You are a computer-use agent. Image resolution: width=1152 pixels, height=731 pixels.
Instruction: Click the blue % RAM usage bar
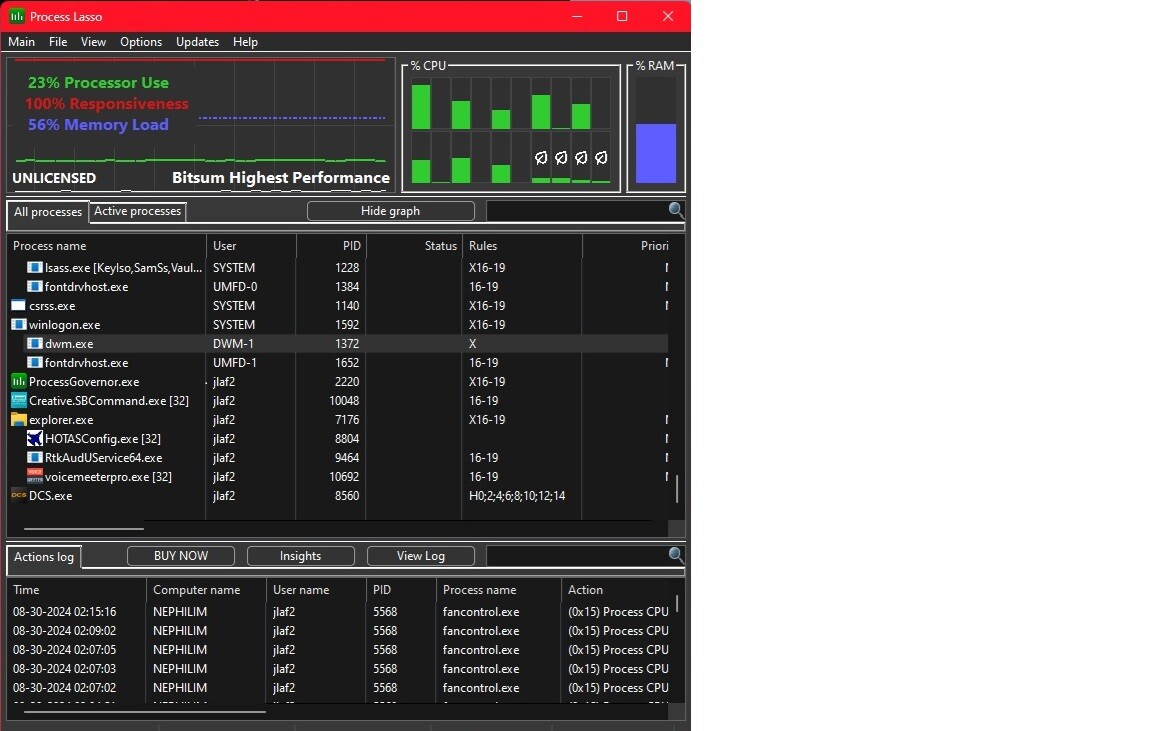pyautogui.click(x=655, y=153)
